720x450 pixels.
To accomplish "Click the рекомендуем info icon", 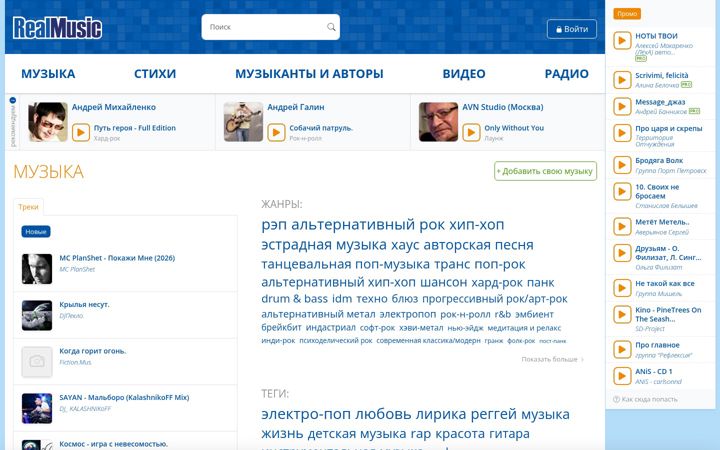I will [x=13, y=100].
